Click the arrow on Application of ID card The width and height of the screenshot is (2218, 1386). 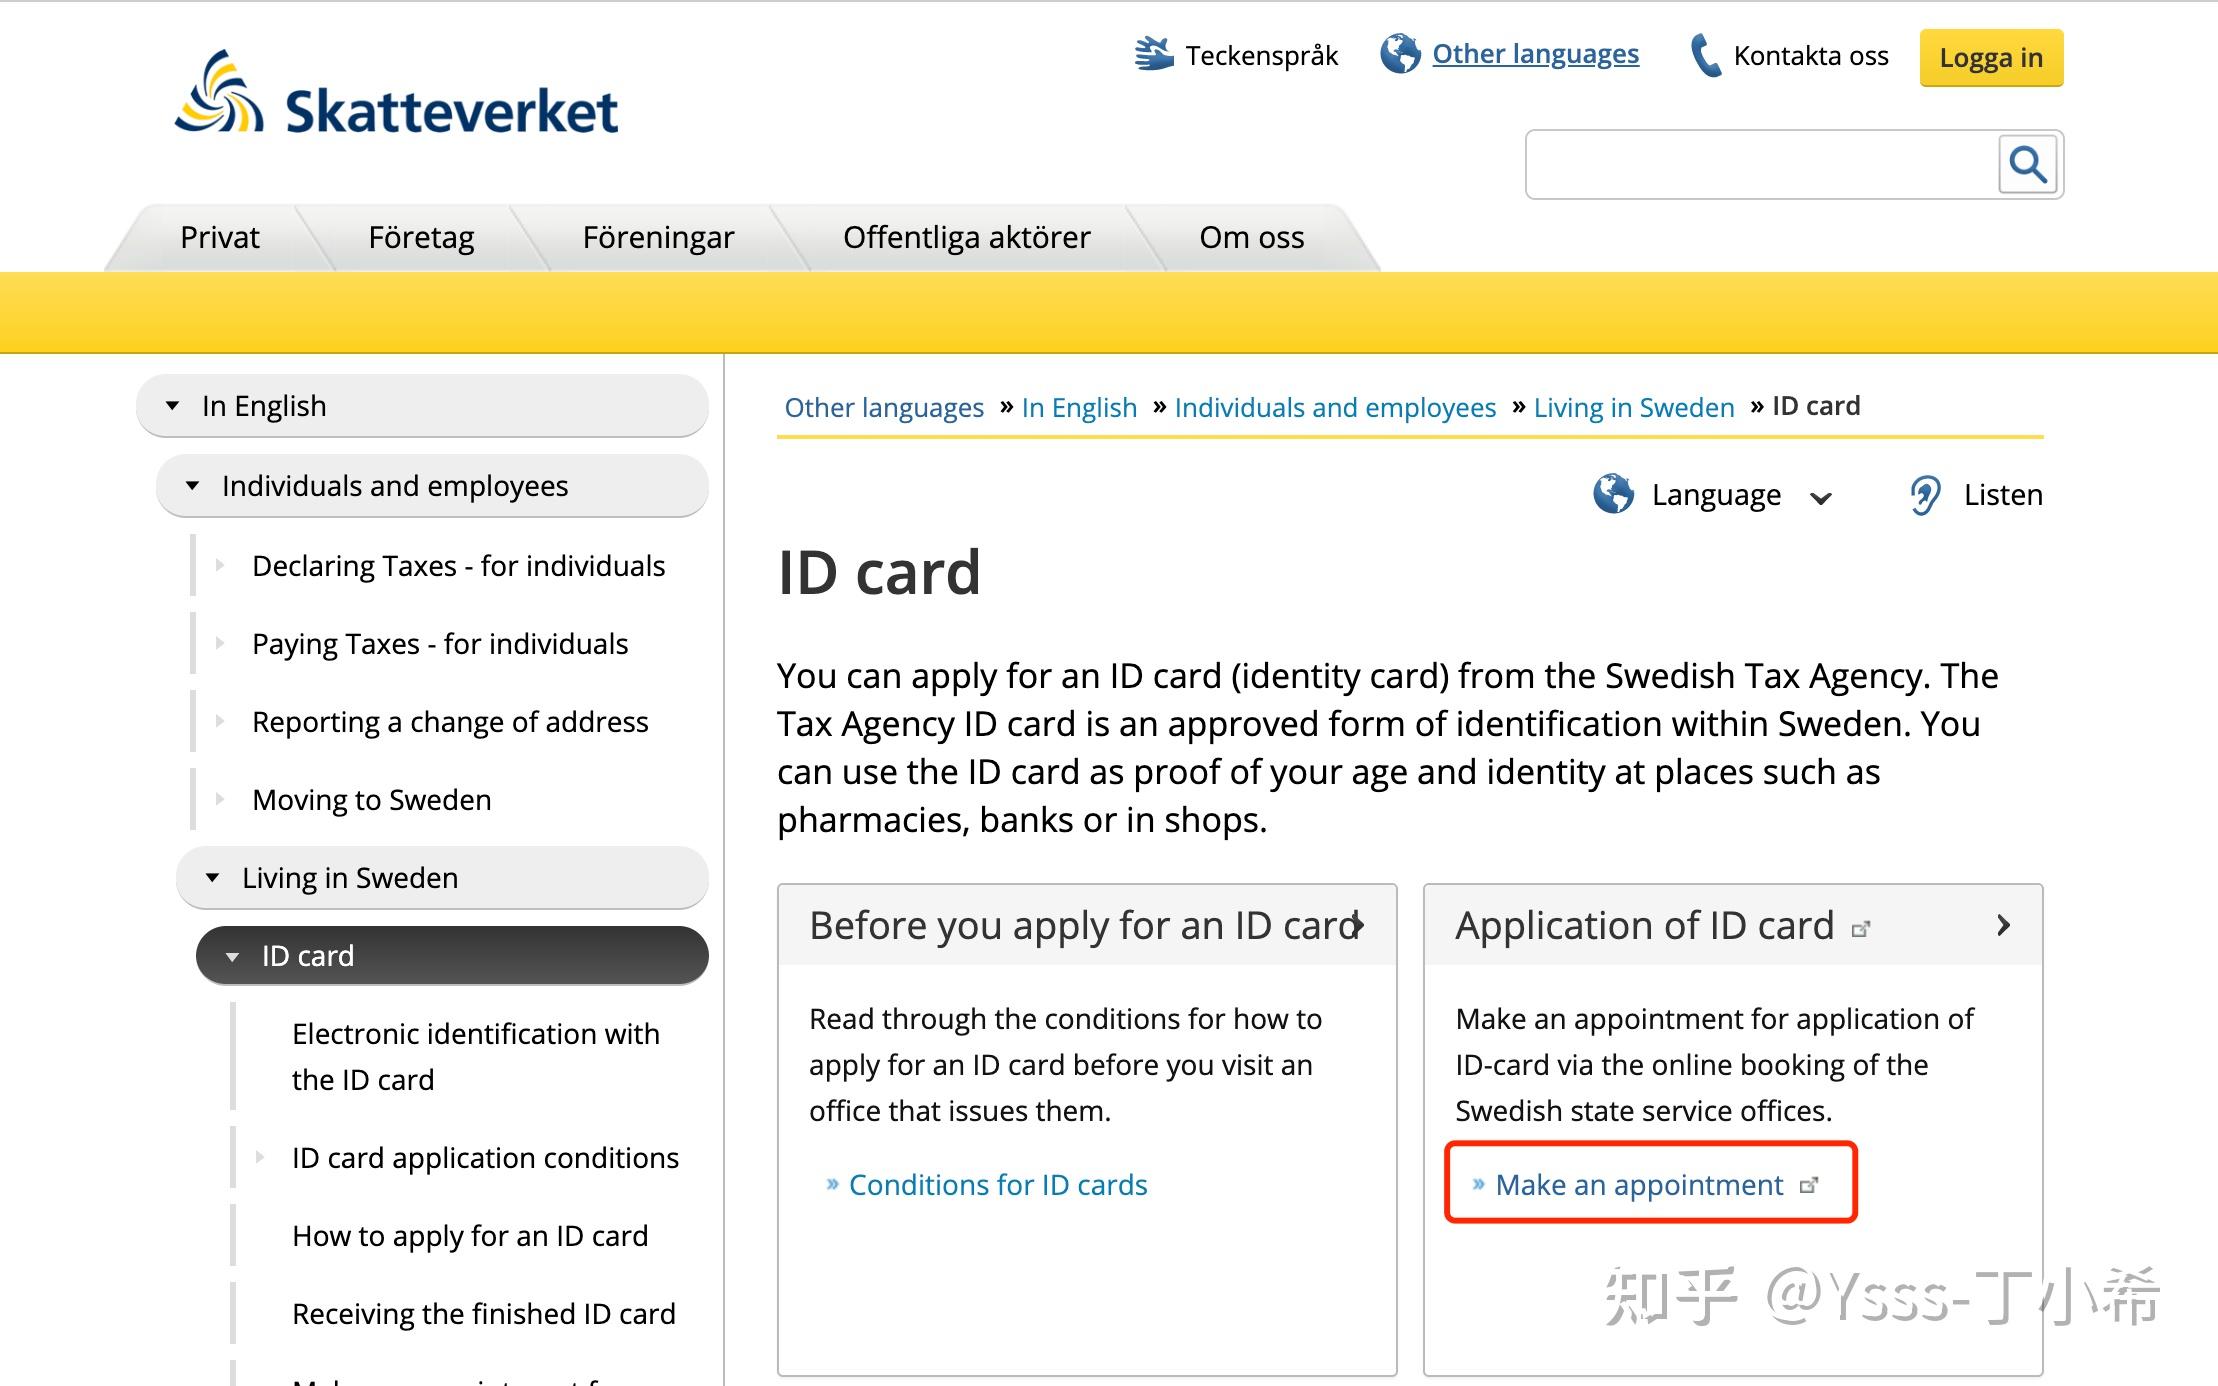[2003, 926]
